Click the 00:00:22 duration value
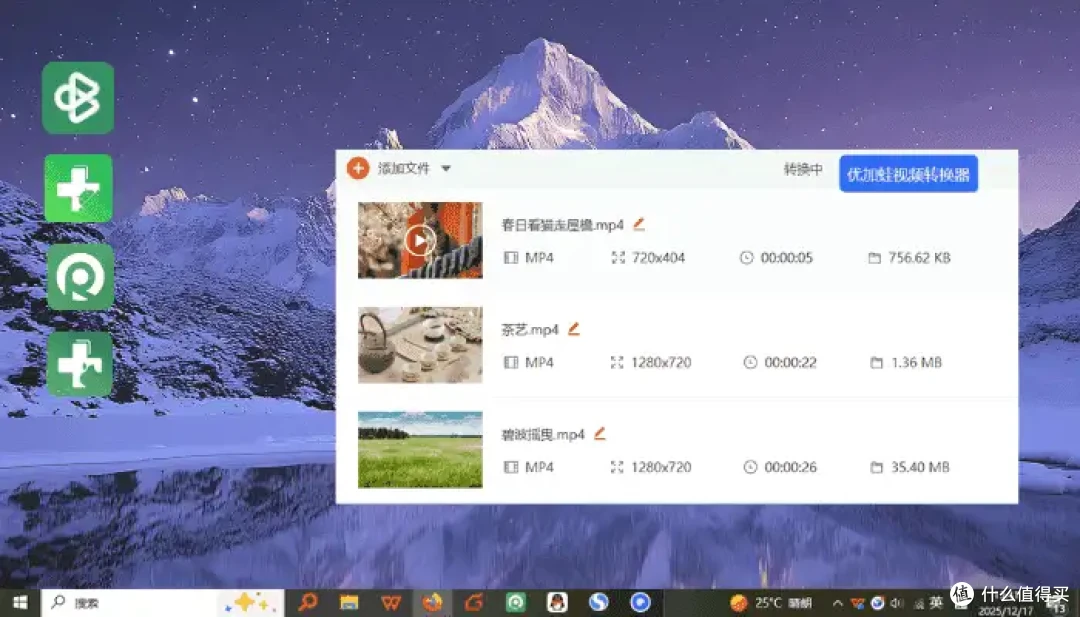 tap(790, 362)
